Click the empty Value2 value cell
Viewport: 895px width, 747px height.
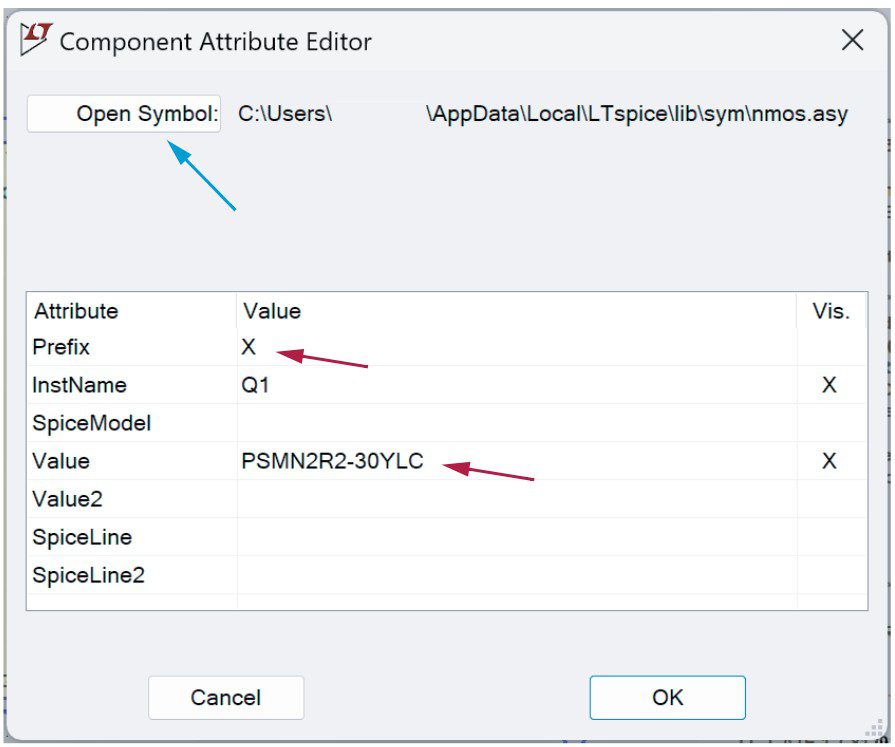(515, 499)
